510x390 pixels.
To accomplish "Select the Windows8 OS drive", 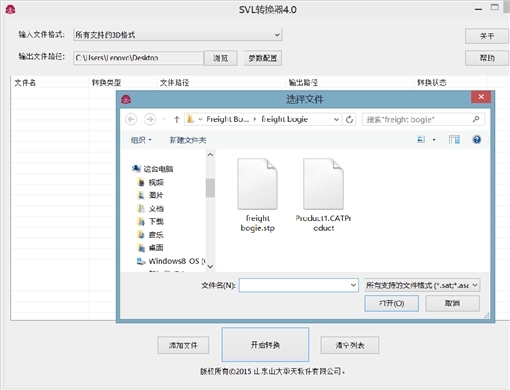I will (171, 261).
